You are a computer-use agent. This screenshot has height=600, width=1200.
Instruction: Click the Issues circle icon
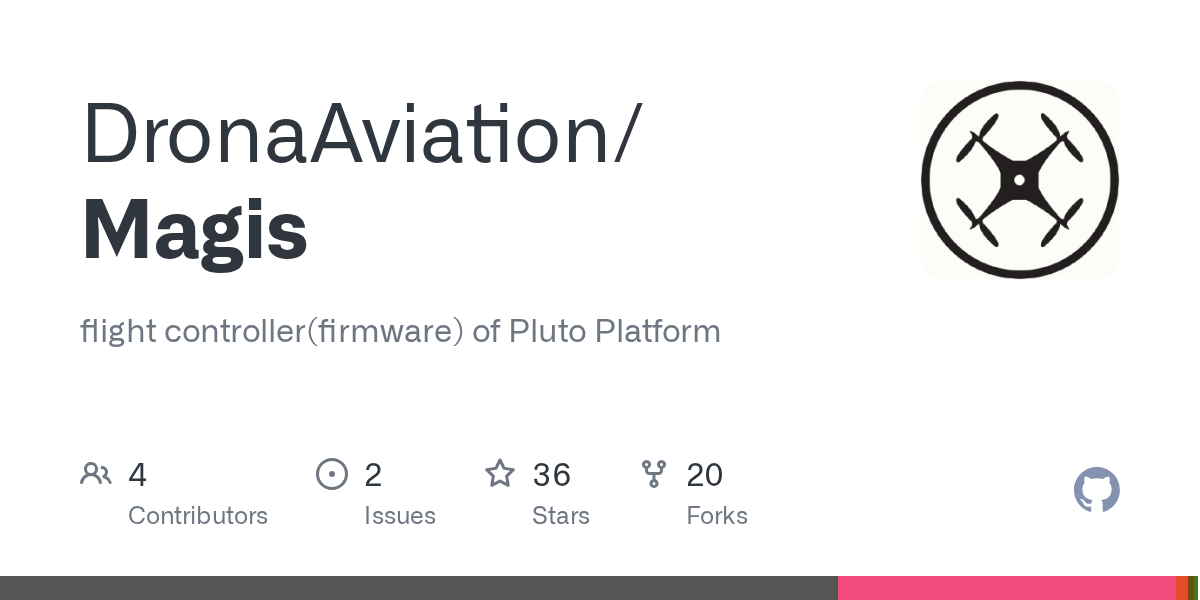(332, 474)
